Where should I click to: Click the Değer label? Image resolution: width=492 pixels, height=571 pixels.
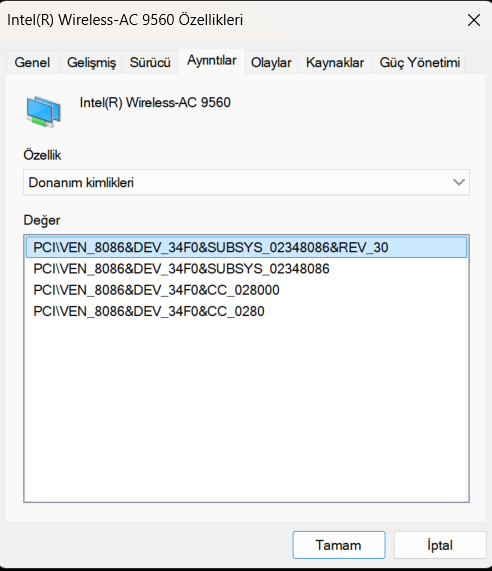(x=42, y=221)
